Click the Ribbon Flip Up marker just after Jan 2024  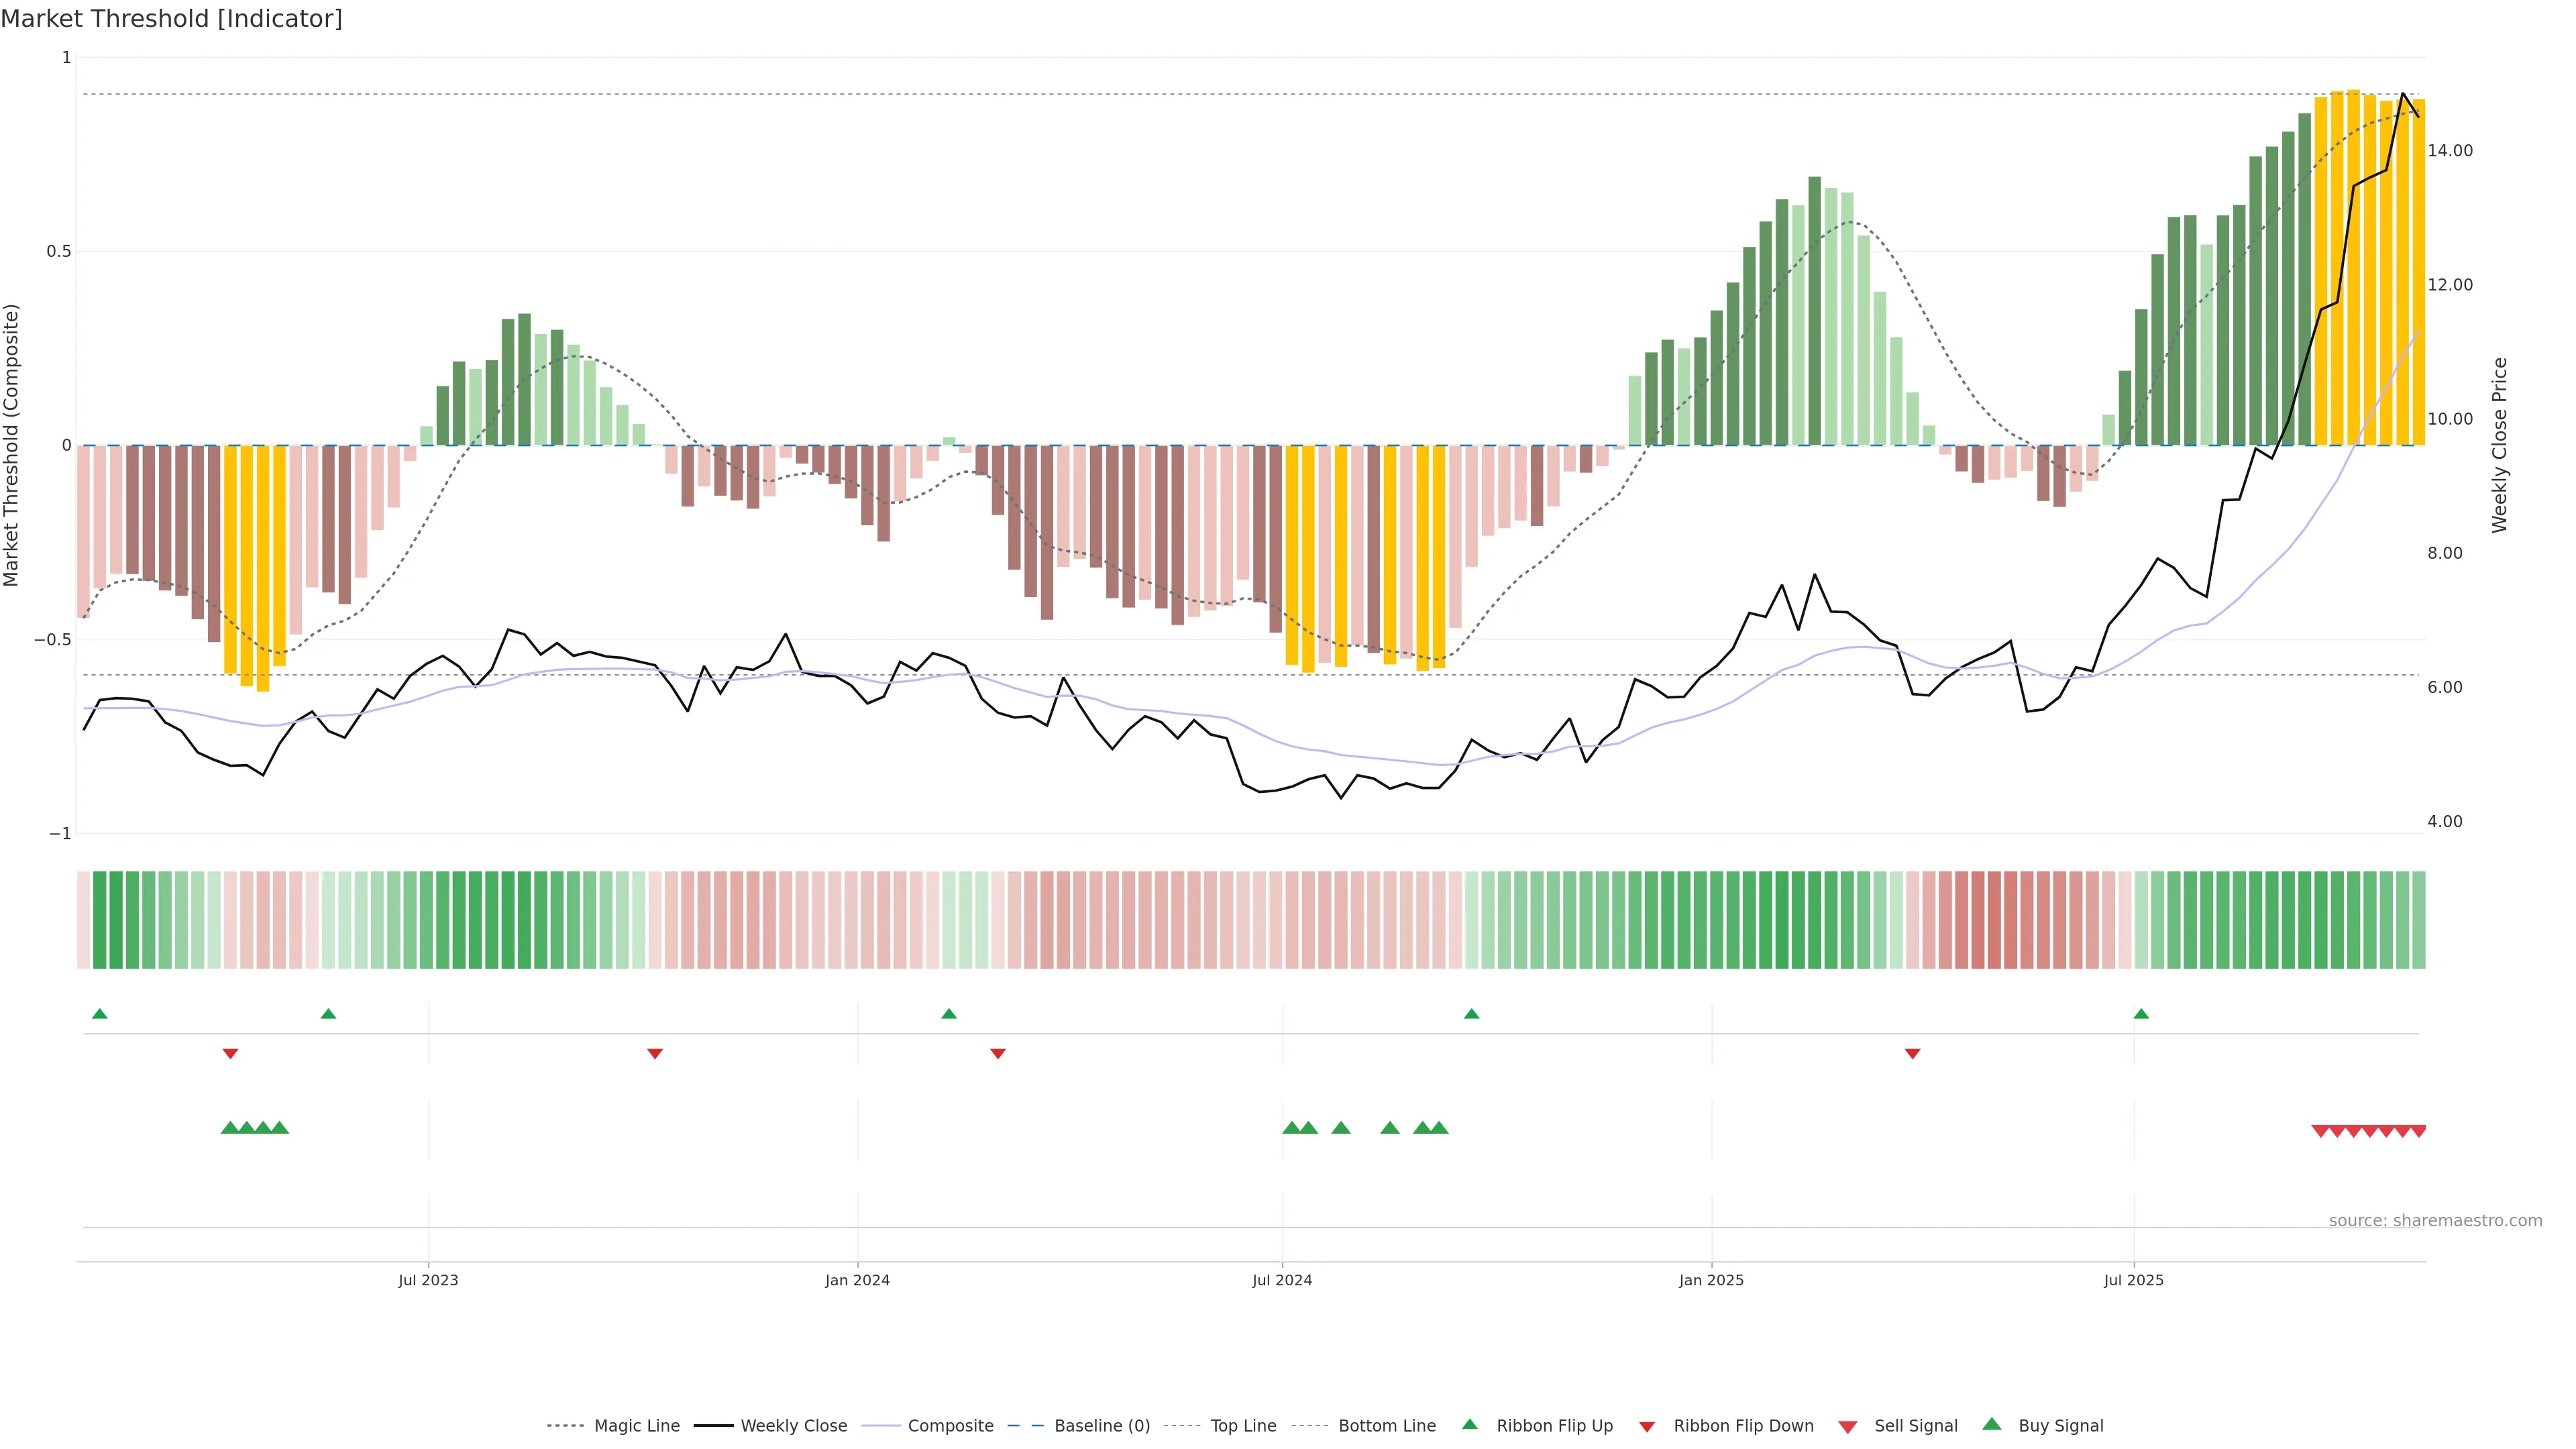tap(949, 1014)
